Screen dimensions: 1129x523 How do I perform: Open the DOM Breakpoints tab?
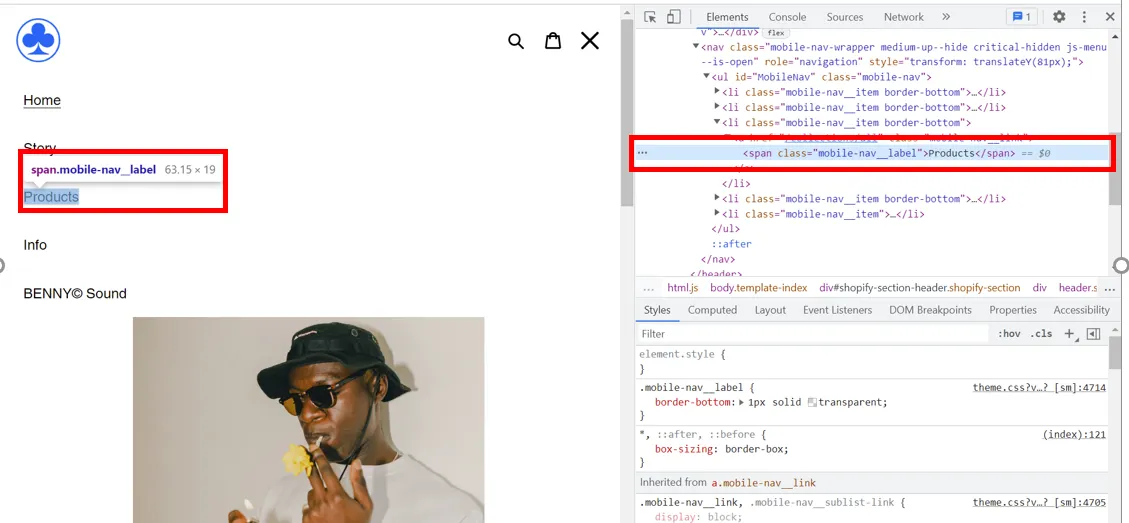pyautogui.click(x=930, y=310)
